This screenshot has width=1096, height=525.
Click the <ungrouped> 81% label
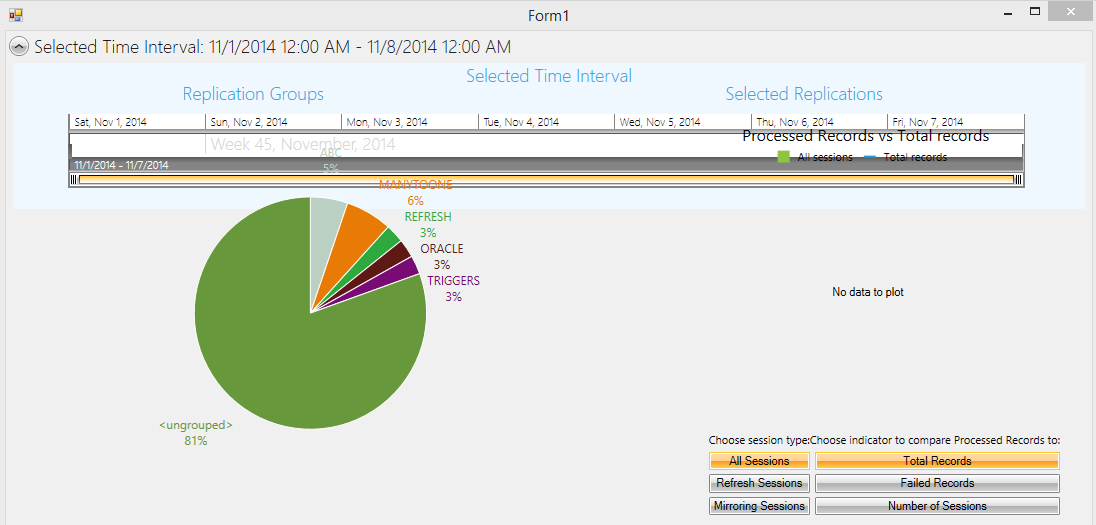point(196,433)
